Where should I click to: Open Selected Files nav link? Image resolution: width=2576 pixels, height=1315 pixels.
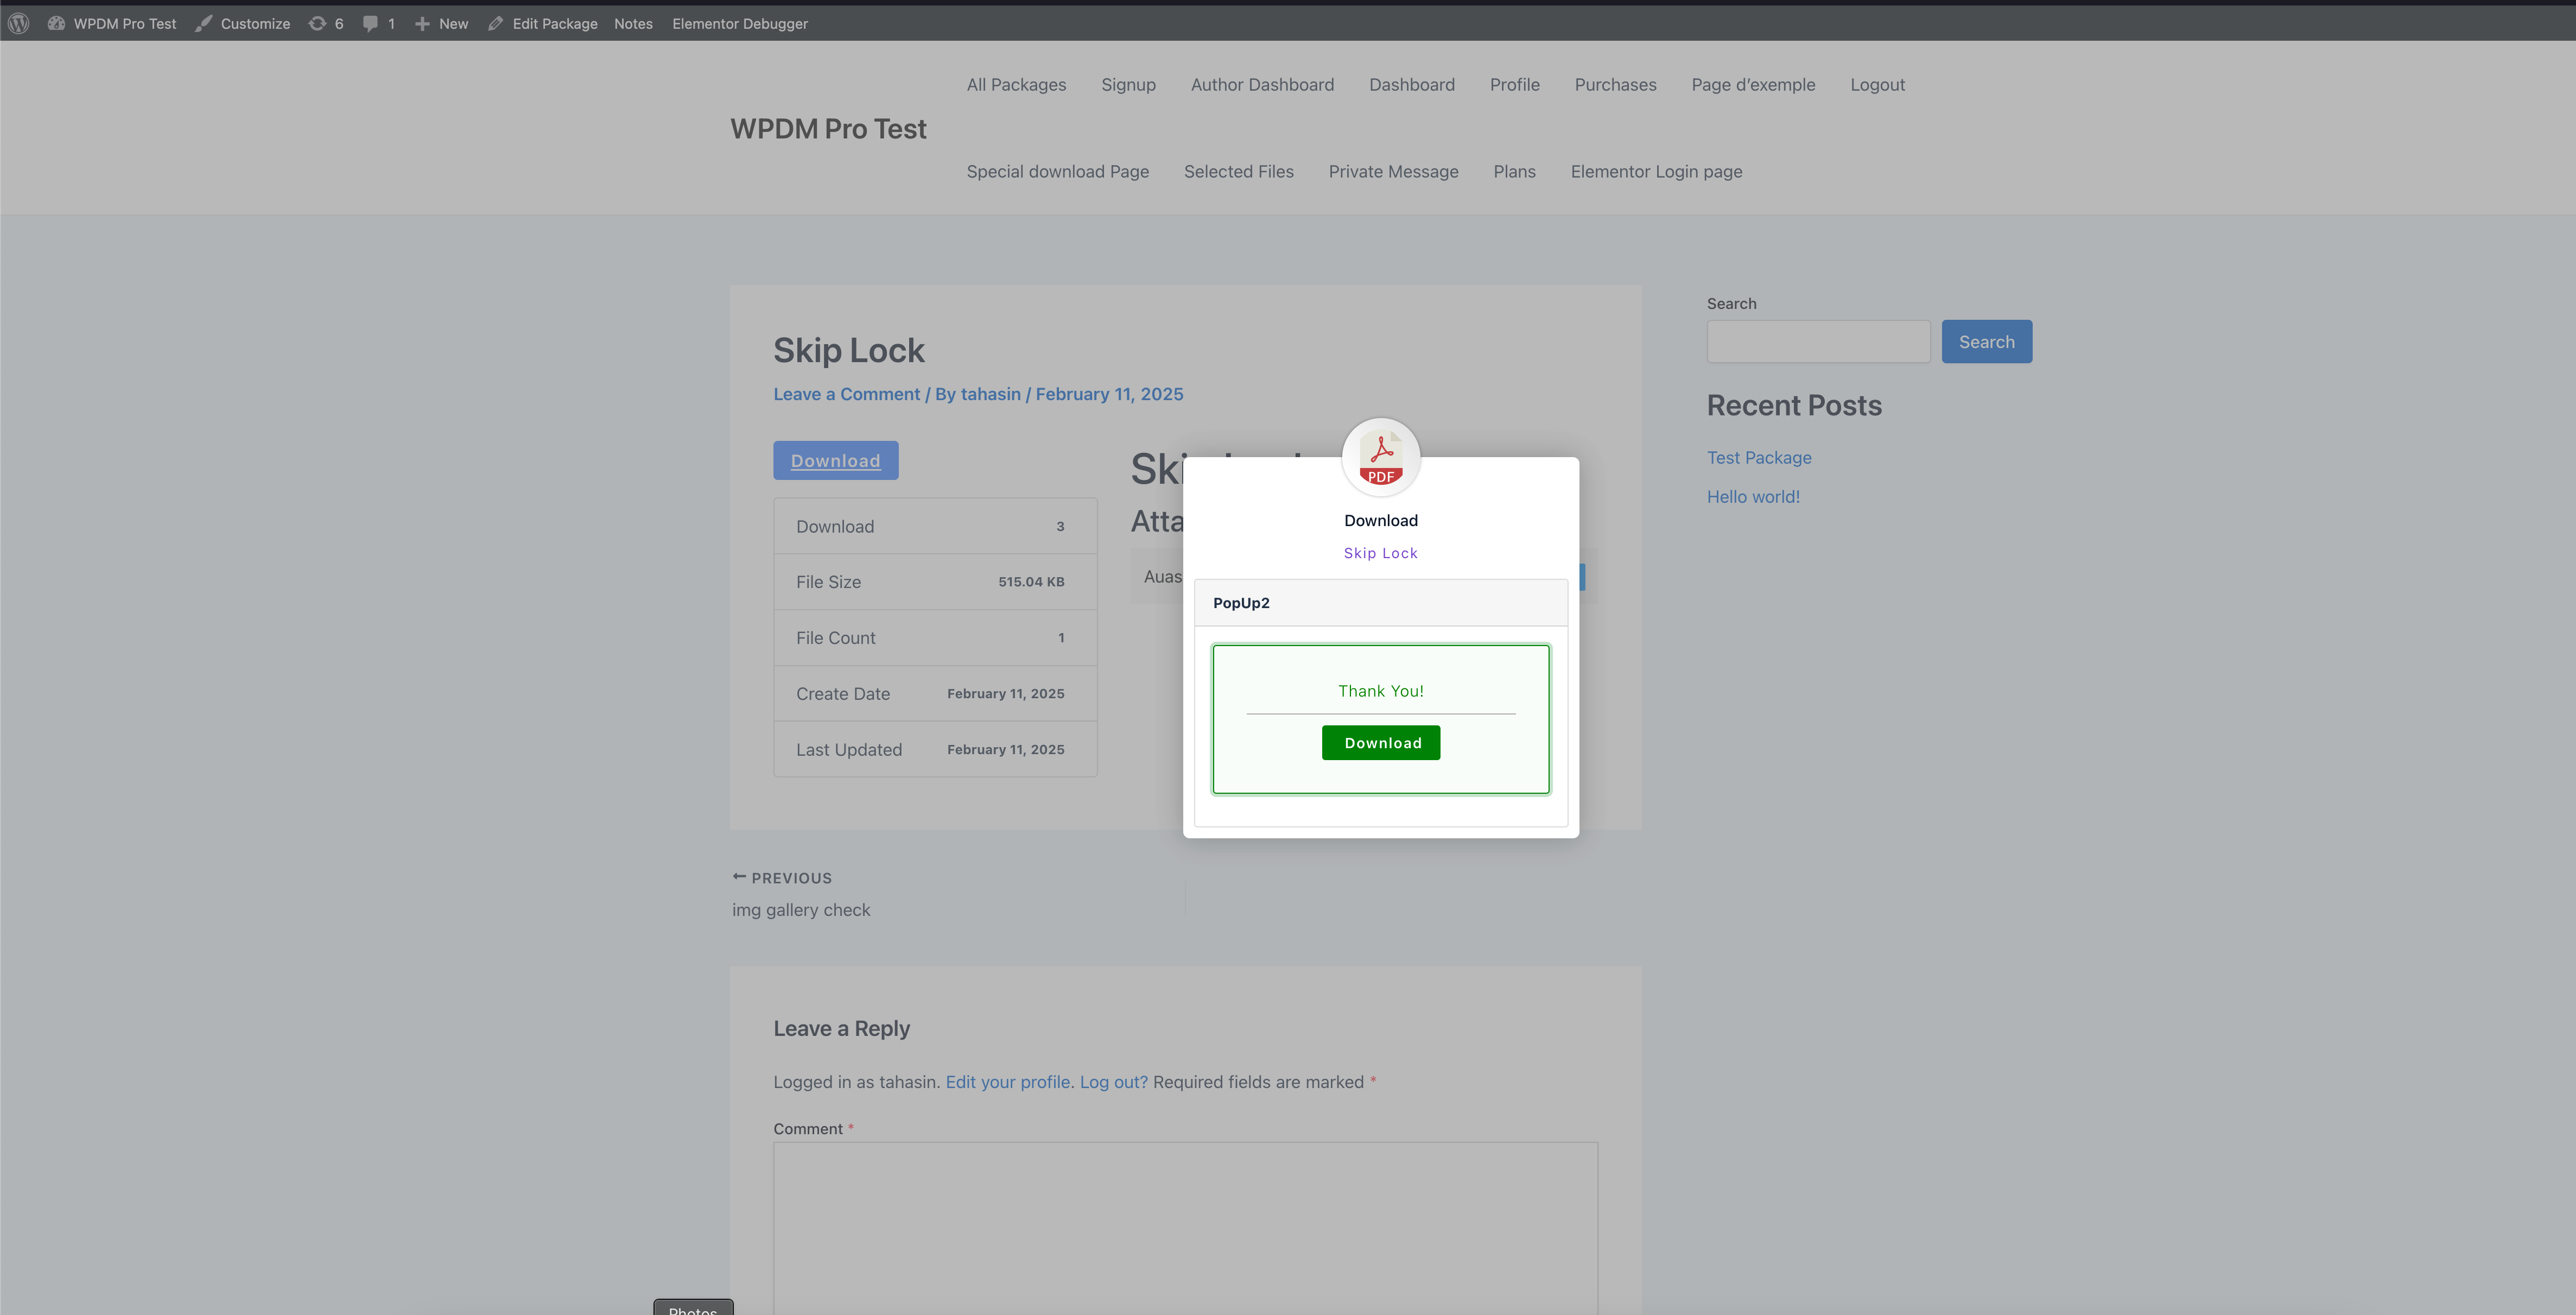tap(1238, 172)
